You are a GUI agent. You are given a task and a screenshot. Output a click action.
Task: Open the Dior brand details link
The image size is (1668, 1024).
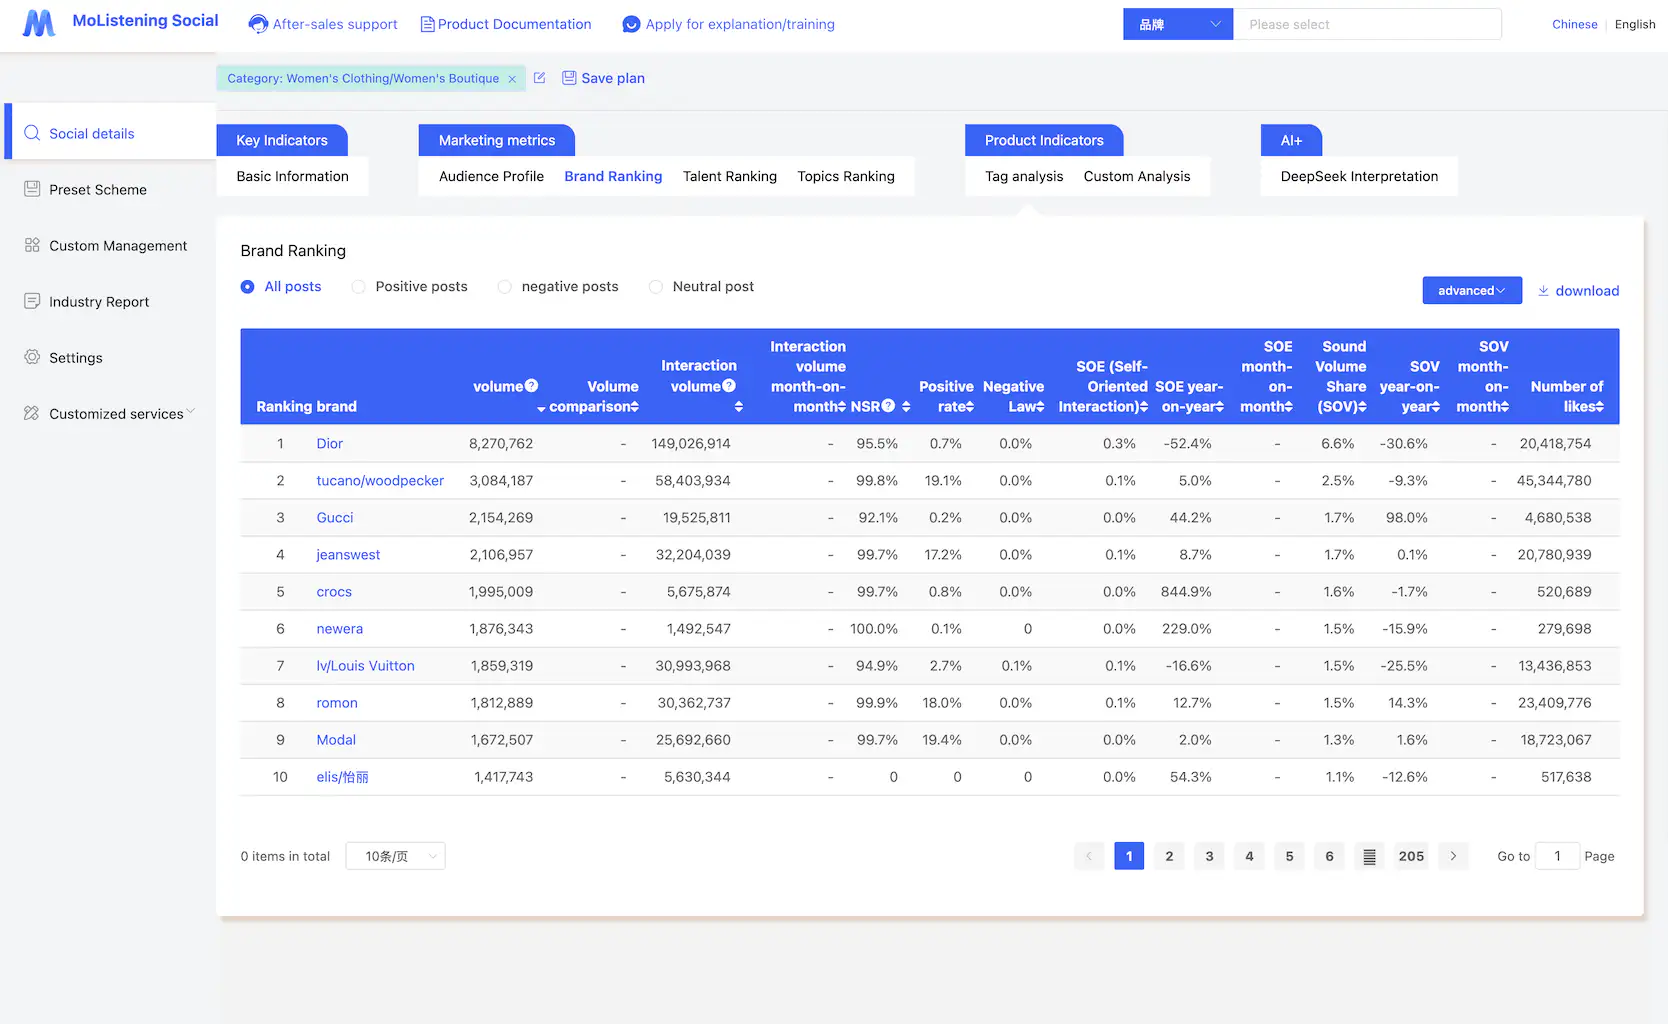[x=329, y=443]
